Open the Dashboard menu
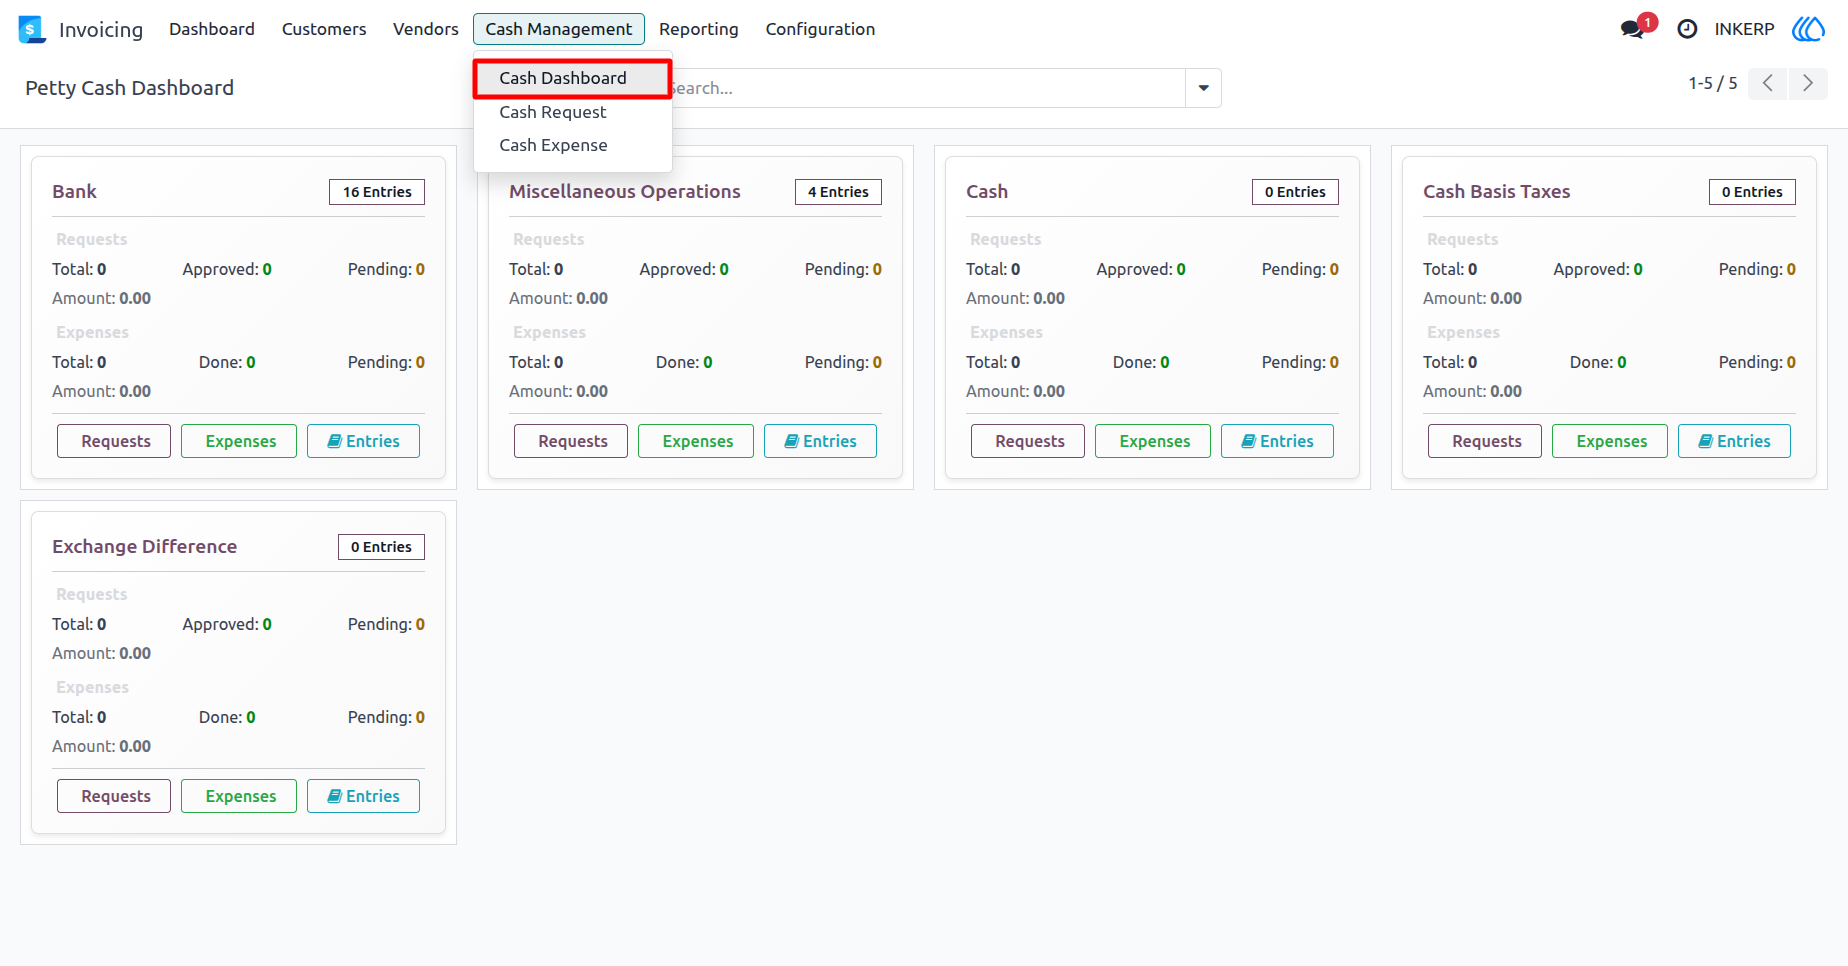Image resolution: width=1848 pixels, height=966 pixels. 212,29
